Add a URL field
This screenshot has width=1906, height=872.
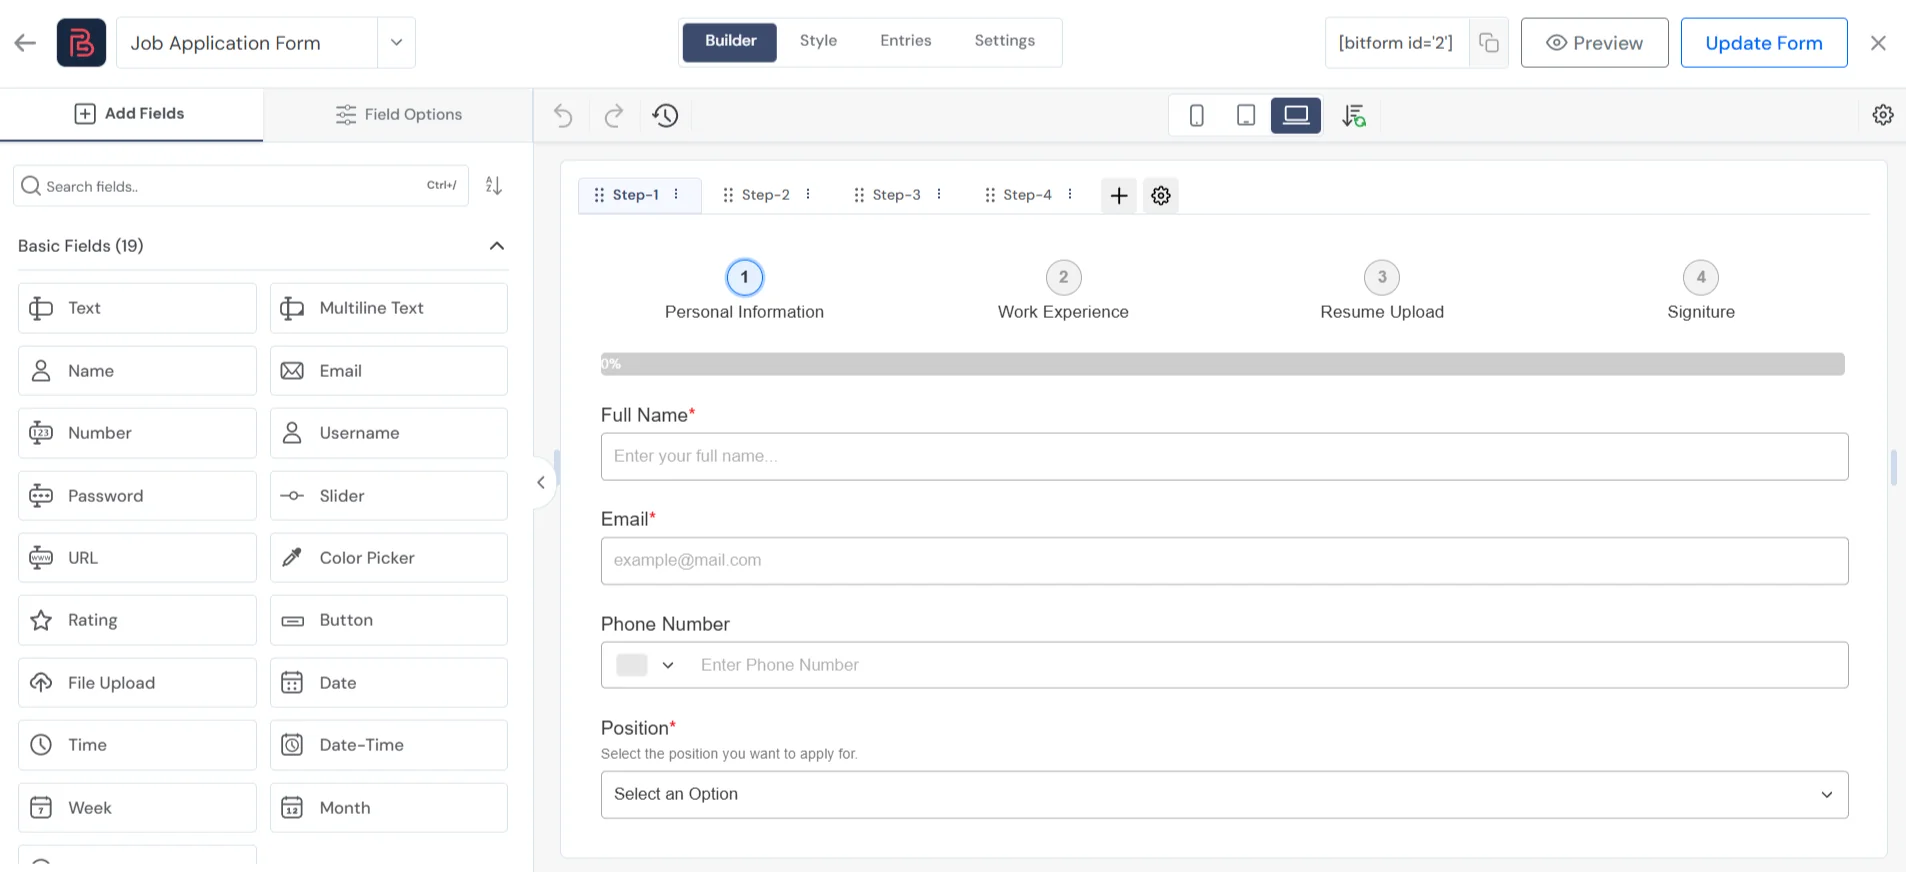137,558
